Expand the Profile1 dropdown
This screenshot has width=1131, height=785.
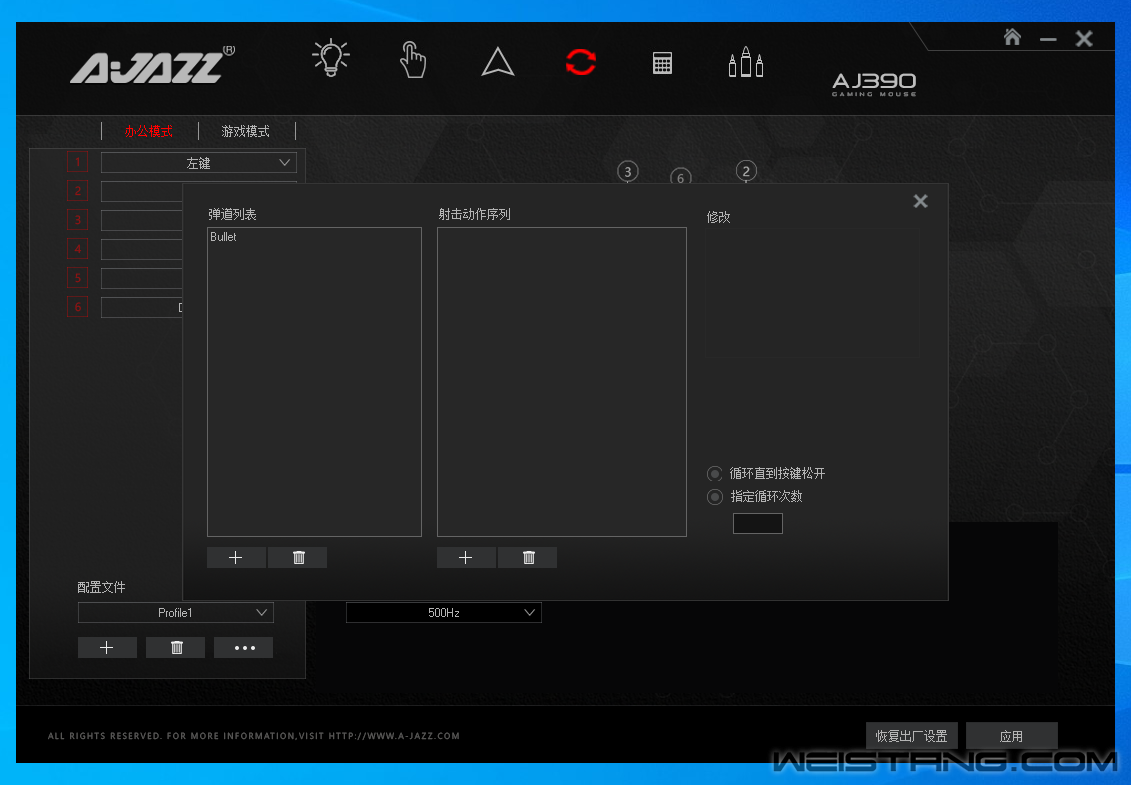tap(175, 613)
